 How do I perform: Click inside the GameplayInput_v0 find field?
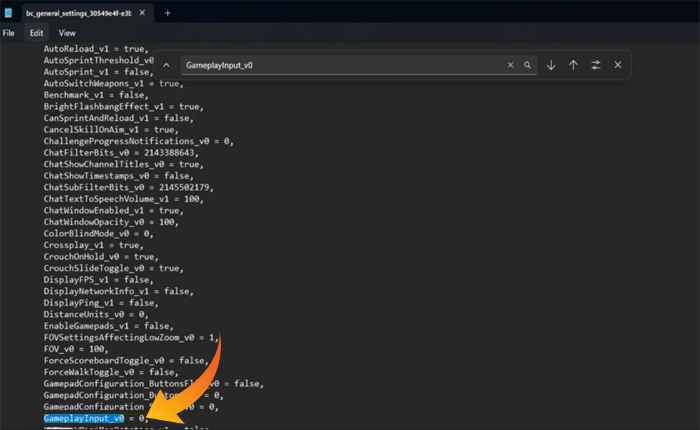coord(340,65)
